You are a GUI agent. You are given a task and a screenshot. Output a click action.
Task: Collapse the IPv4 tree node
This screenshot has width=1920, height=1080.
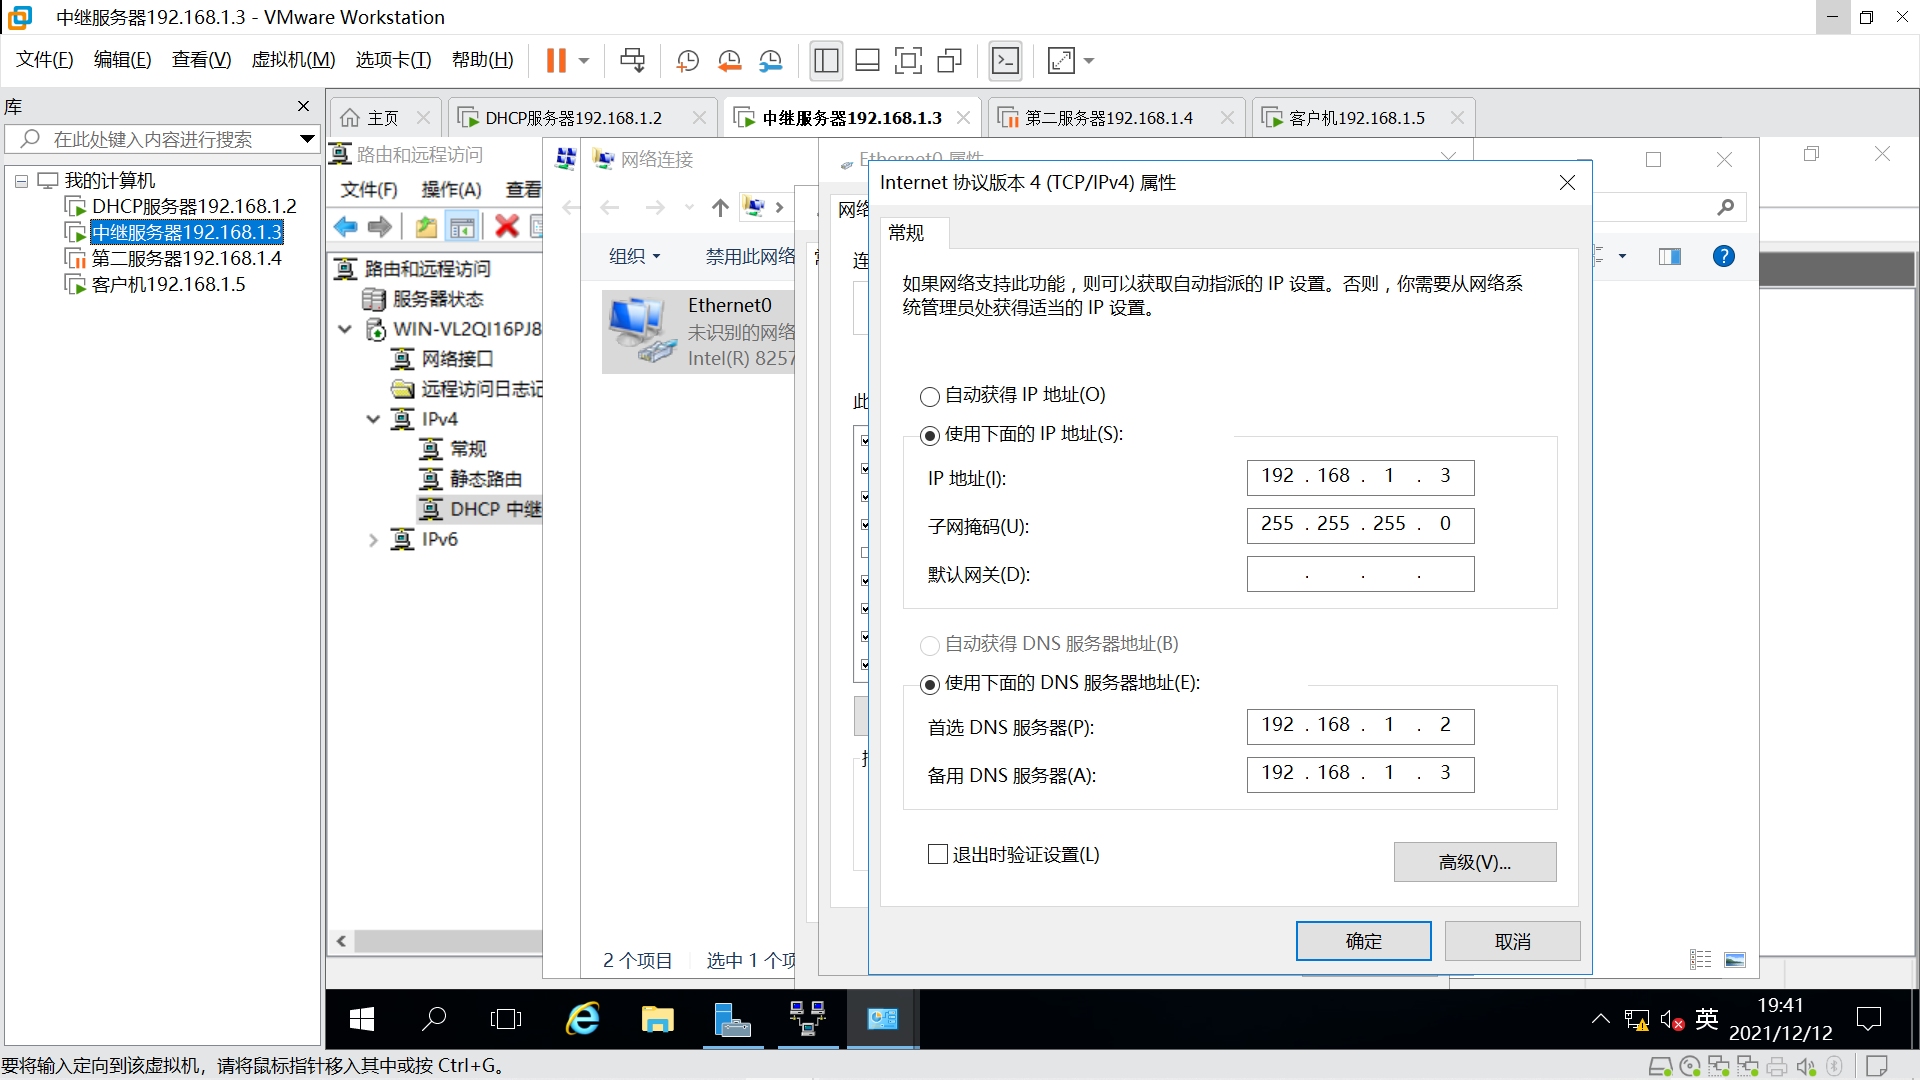pyautogui.click(x=373, y=419)
